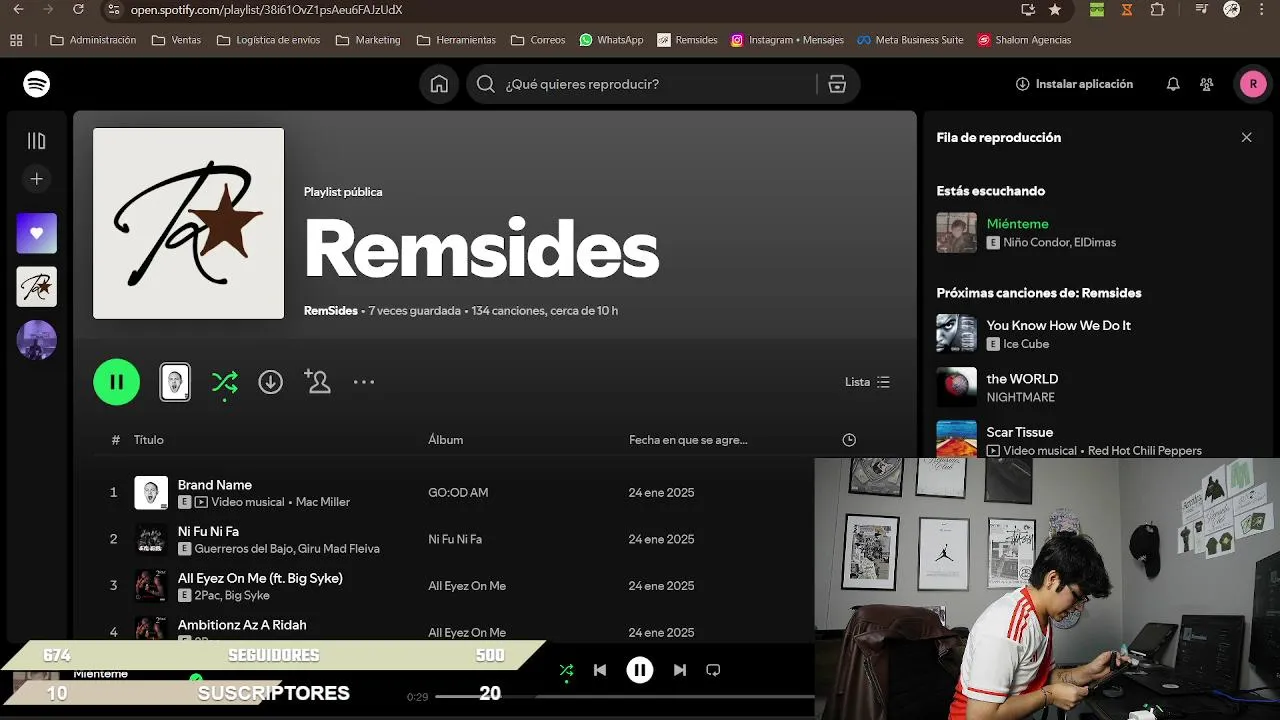Open WhatsApp bookmark
The image size is (1280, 720).
pyautogui.click(x=611, y=40)
